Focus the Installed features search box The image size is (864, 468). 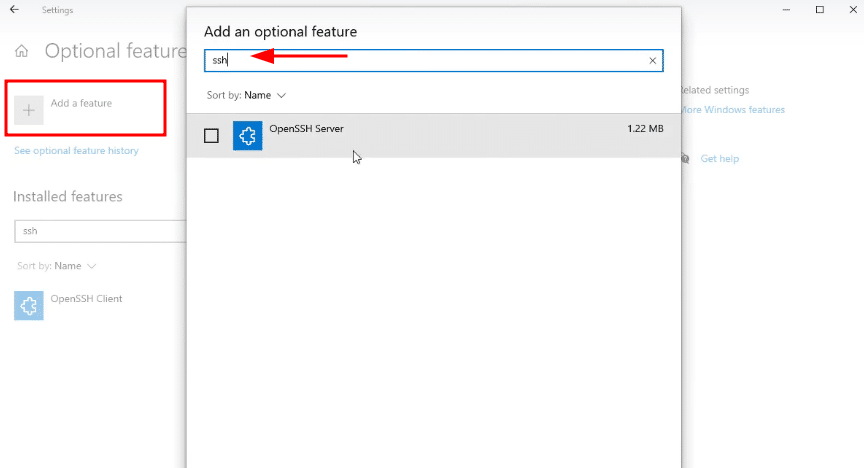pos(100,231)
